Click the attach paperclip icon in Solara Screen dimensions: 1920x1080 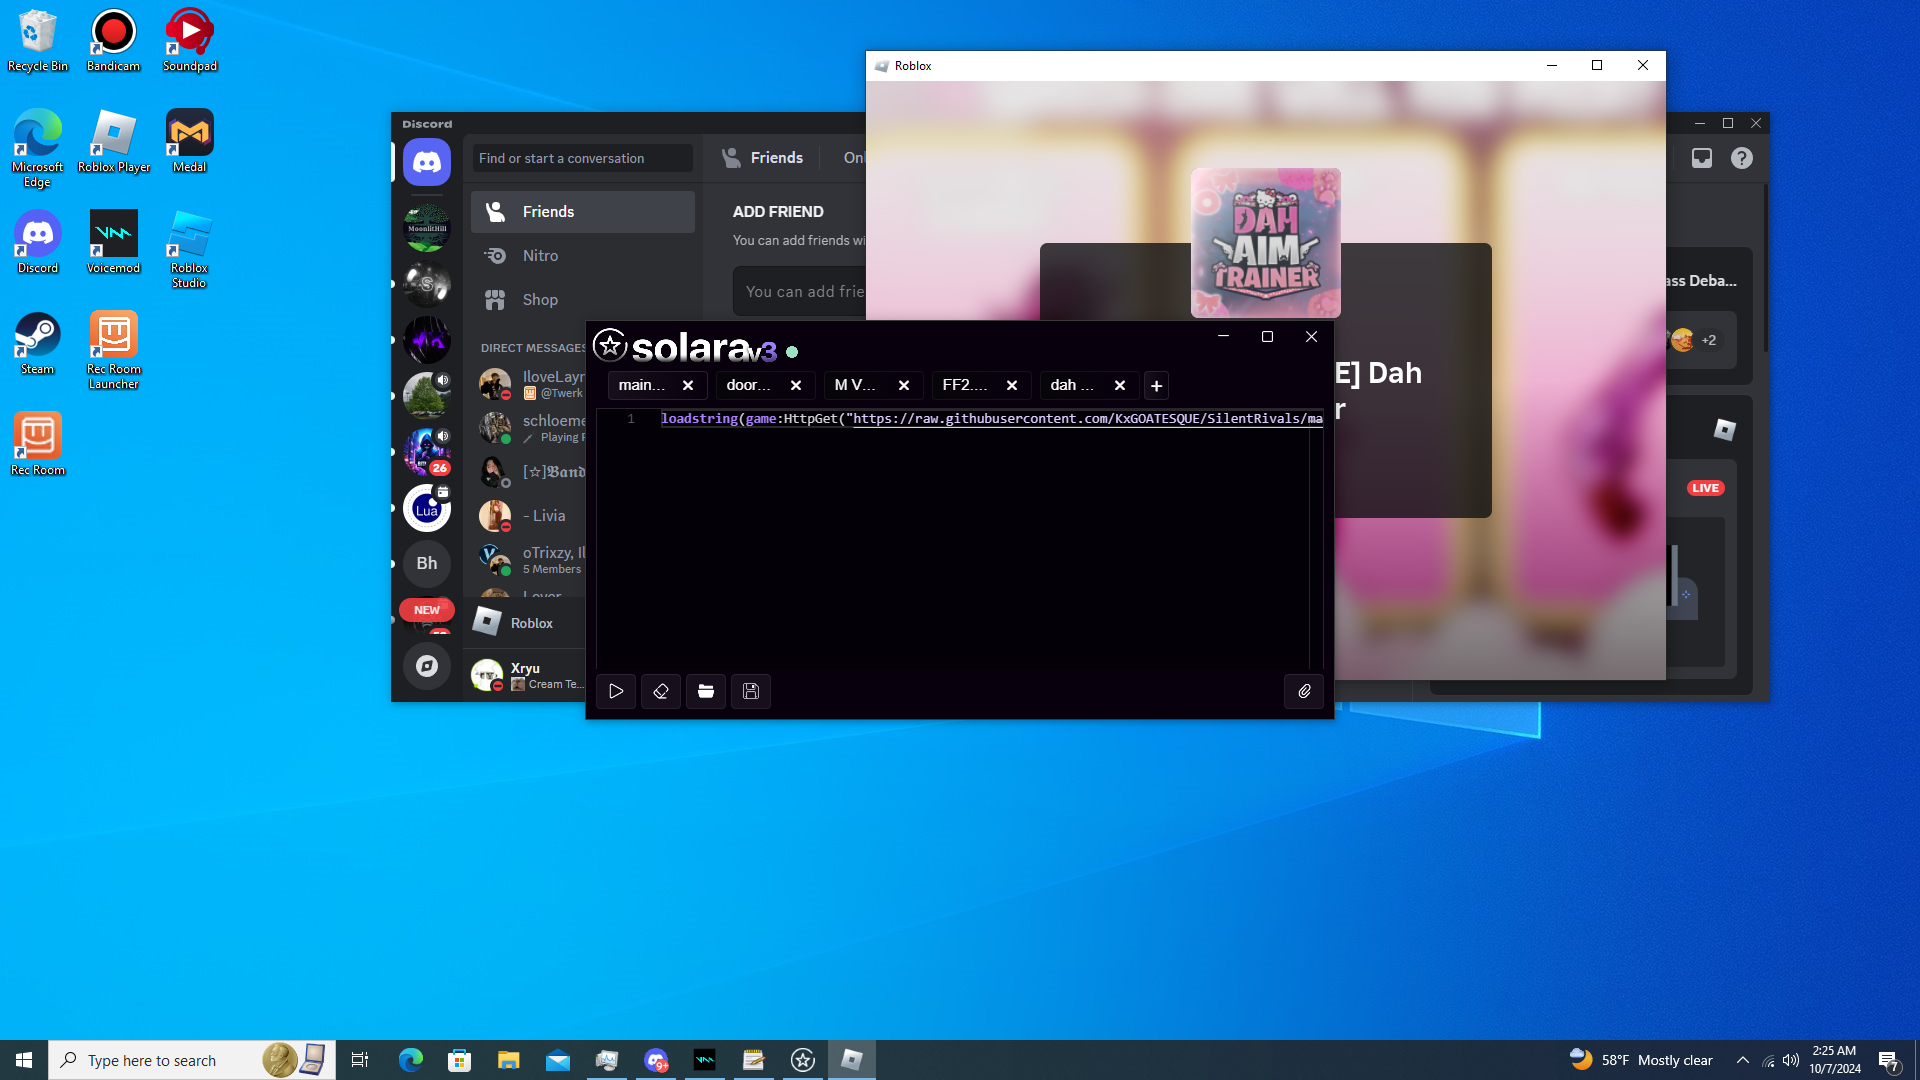1304,691
